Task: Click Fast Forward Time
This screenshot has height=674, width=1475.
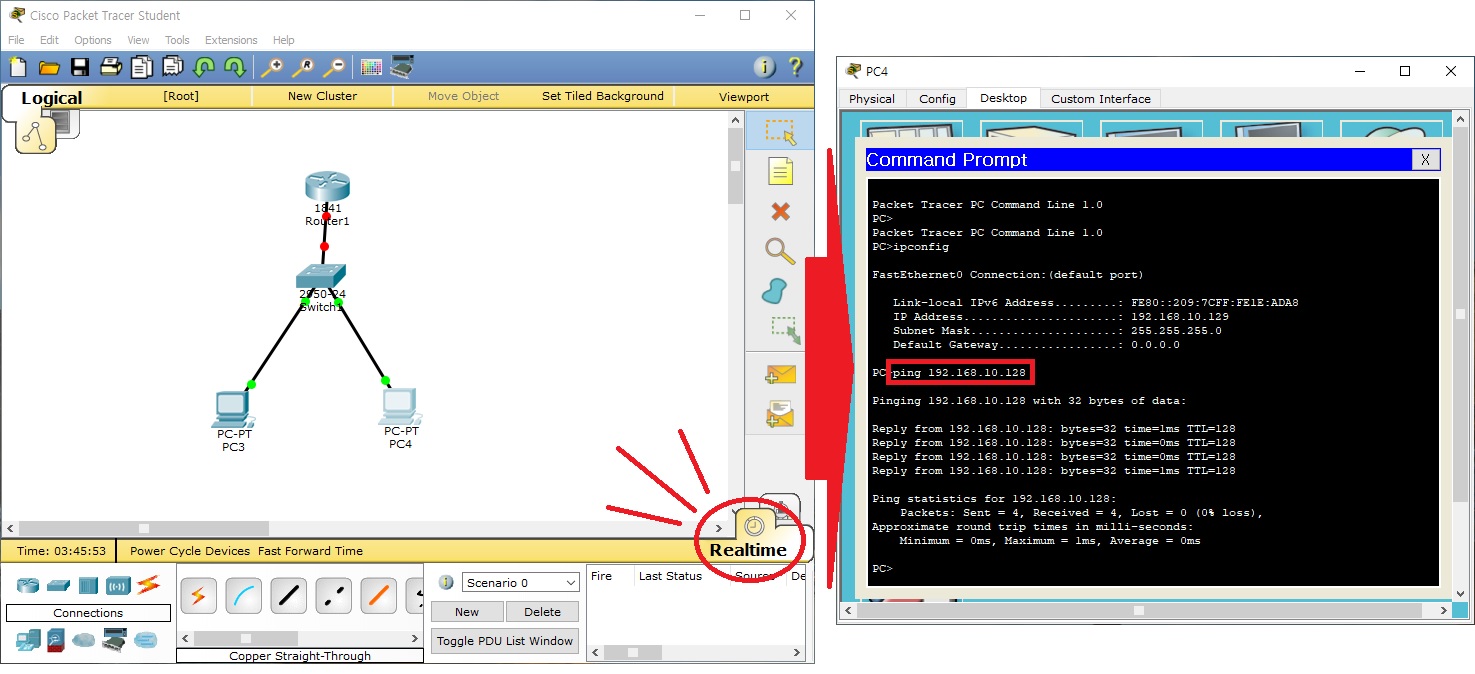Action: [310, 551]
